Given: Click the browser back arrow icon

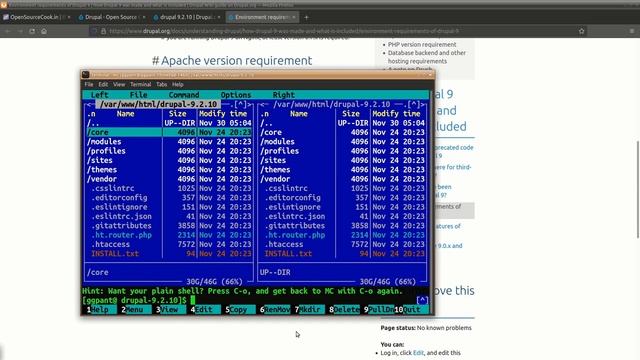Looking at the screenshot, I should [8, 31].
